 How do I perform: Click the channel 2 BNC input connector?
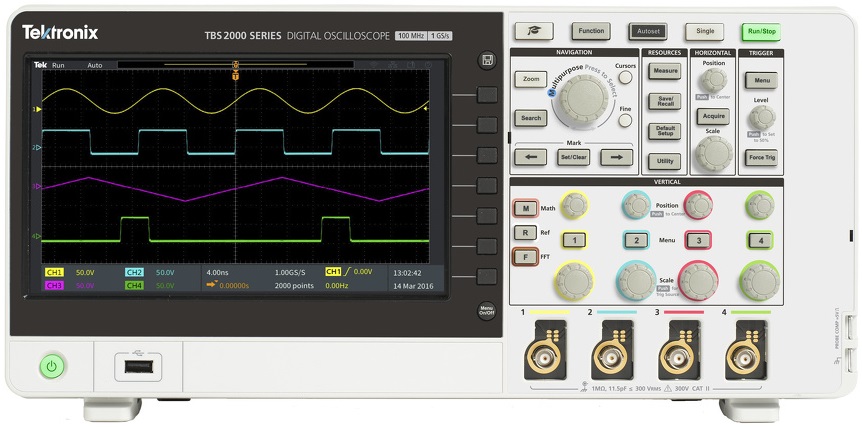[x=612, y=358]
